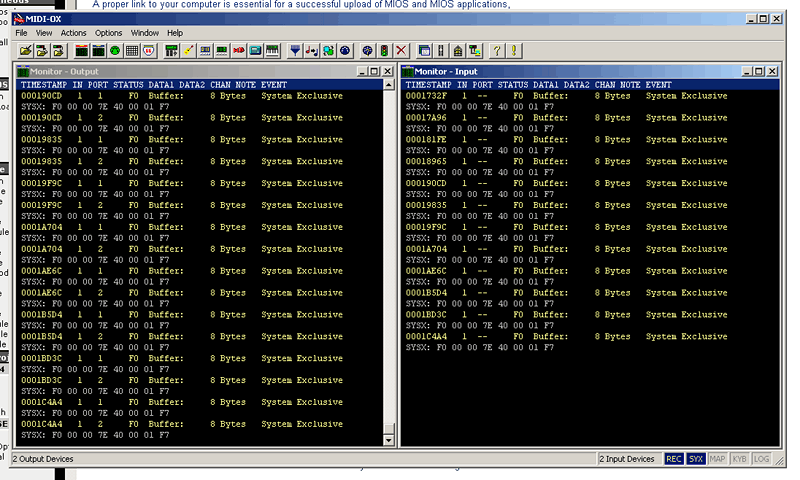This screenshot has width=800, height=480.
Task: Toggle LOG indicator in status bar
Action: tap(761, 459)
